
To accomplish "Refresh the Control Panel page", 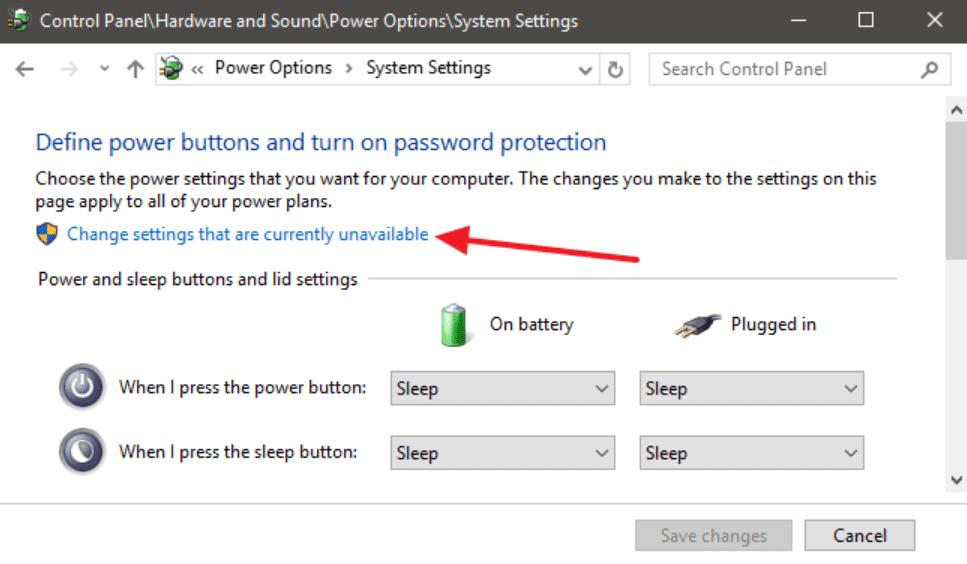I will [615, 69].
